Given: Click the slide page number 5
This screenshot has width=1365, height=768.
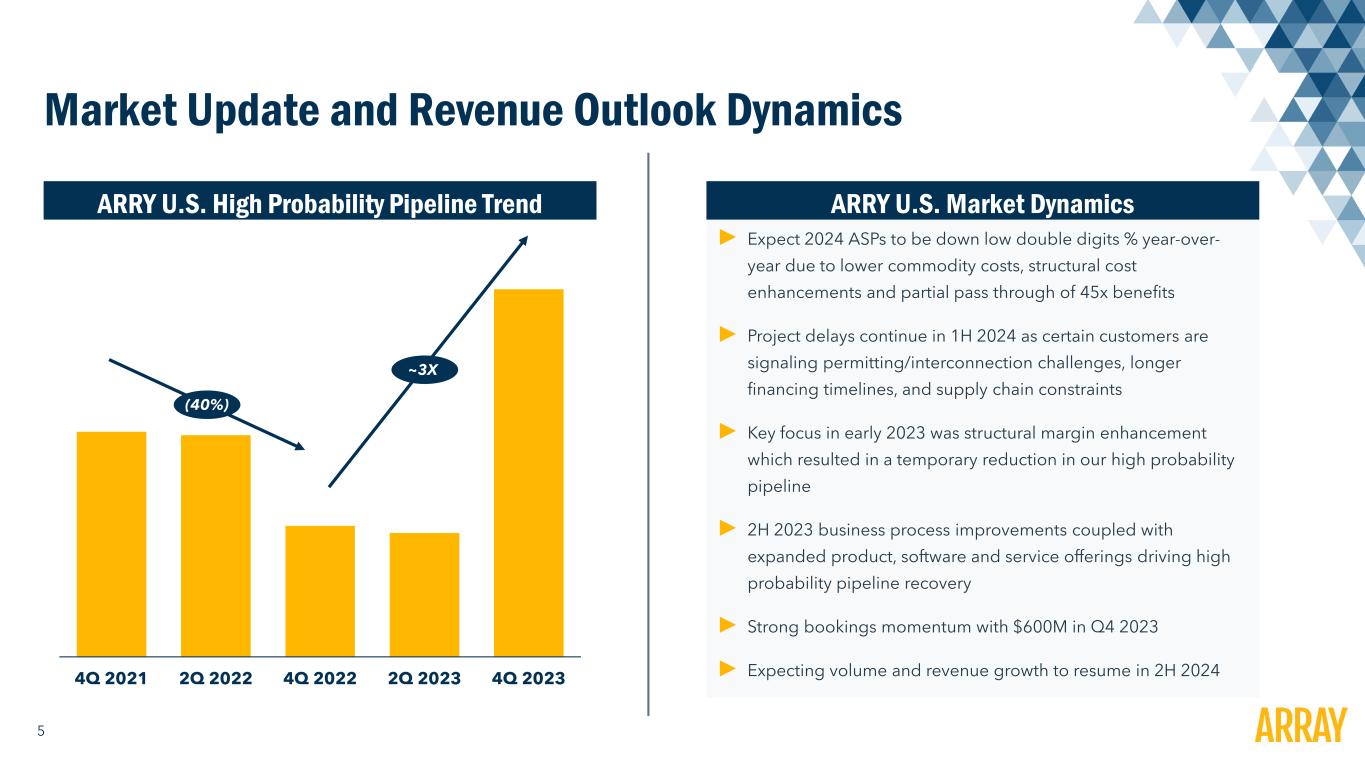Looking at the screenshot, I should [x=41, y=731].
